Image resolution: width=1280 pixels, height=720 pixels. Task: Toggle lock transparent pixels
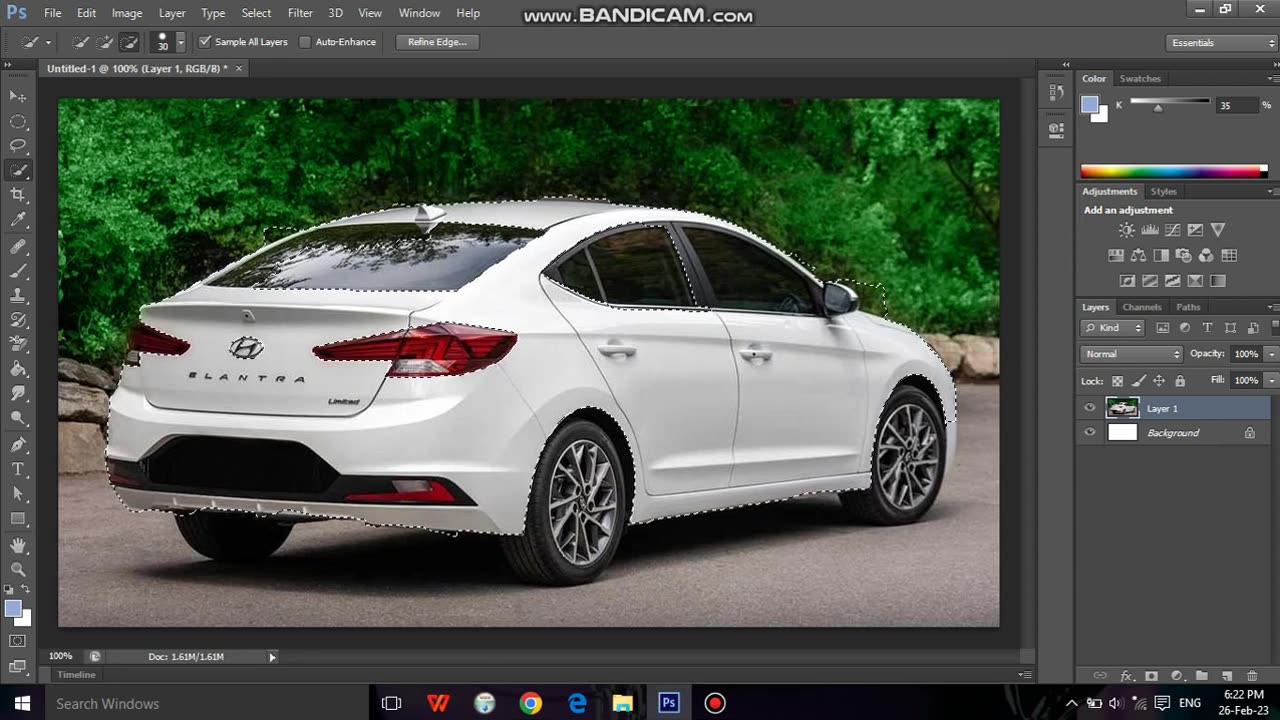tap(1118, 381)
